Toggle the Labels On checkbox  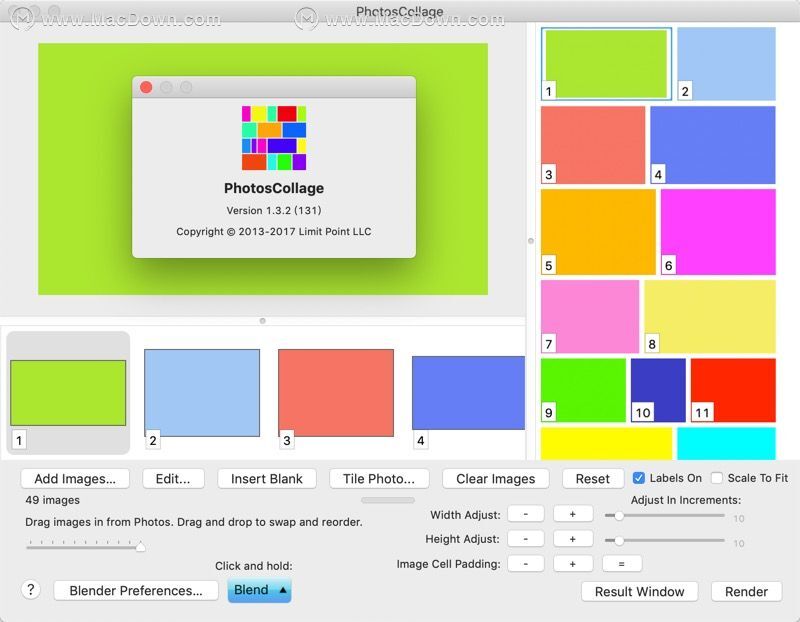(x=638, y=478)
